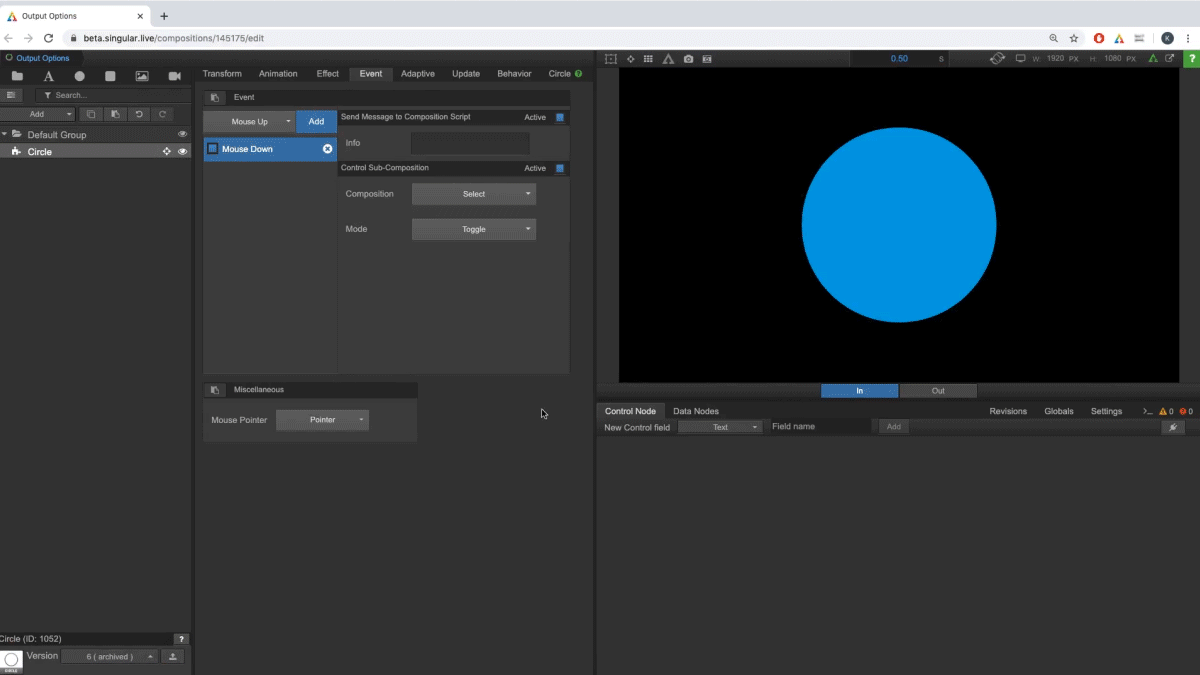
Task: Click the rotate orientation icon above preview
Action: pyautogui.click(x=998, y=59)
